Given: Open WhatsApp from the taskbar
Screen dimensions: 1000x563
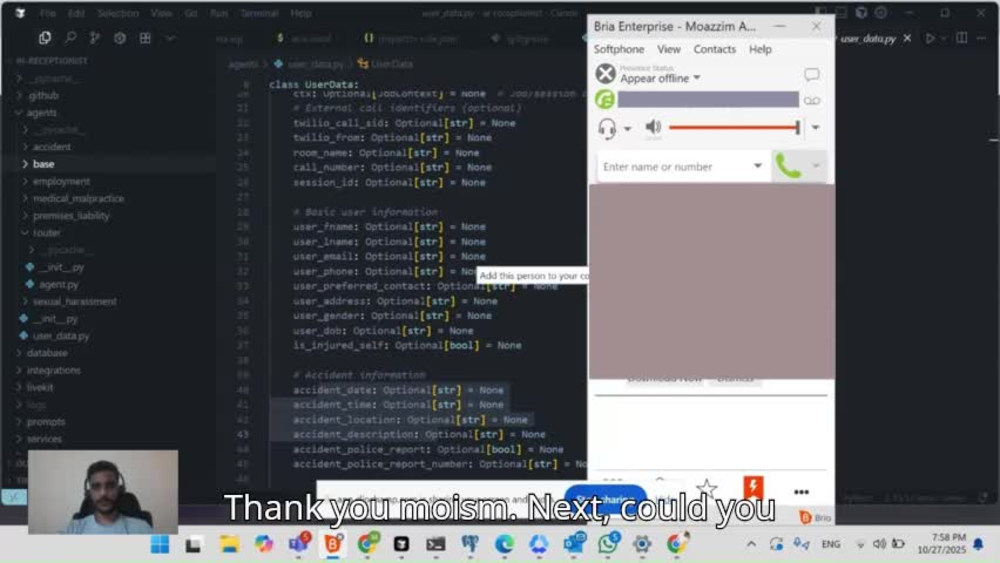Looking at the screenshot, I should pos(608,544).
